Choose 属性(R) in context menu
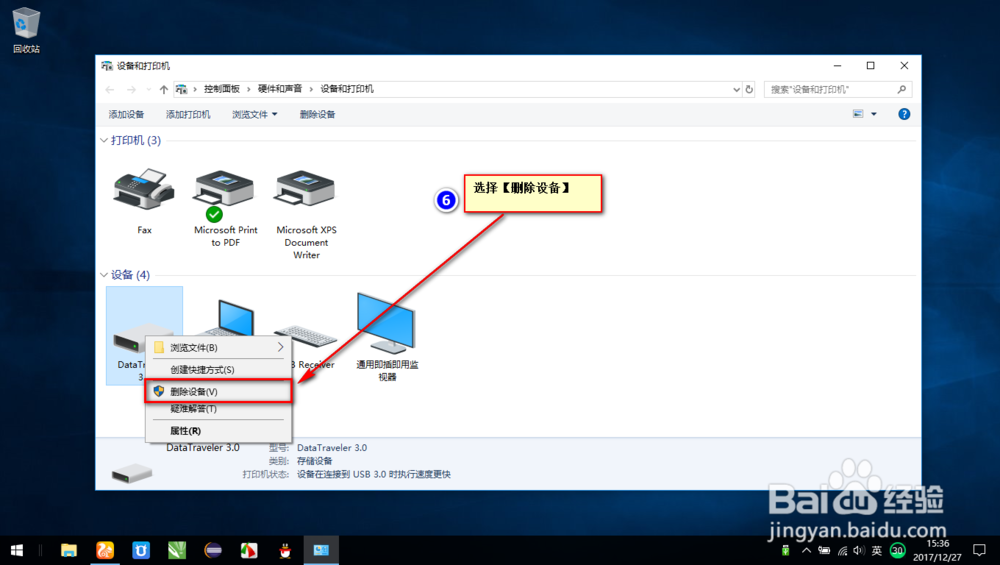This screenshot has width=1000, height=565. click(218, 430)
